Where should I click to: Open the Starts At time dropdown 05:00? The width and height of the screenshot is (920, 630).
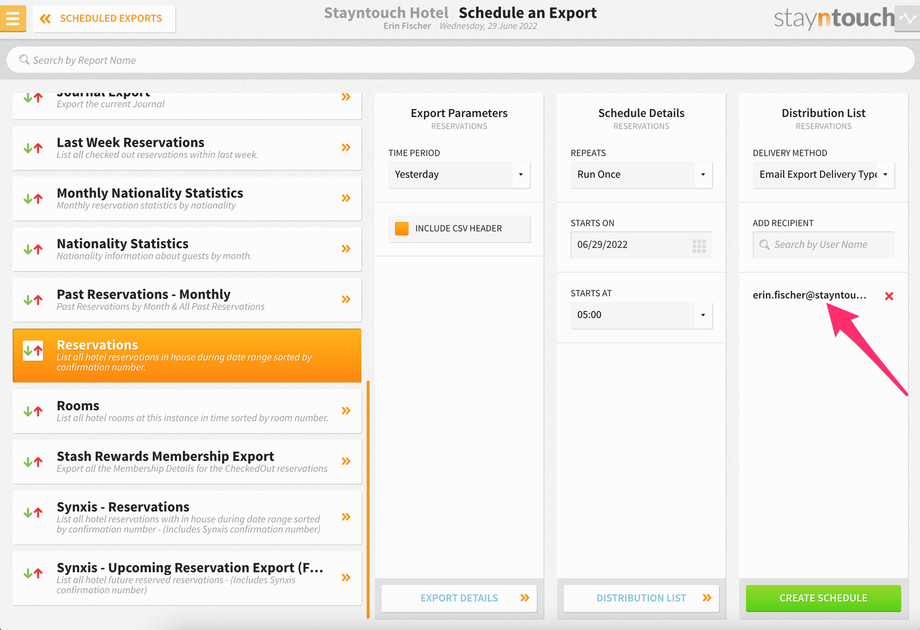[641, 314]
